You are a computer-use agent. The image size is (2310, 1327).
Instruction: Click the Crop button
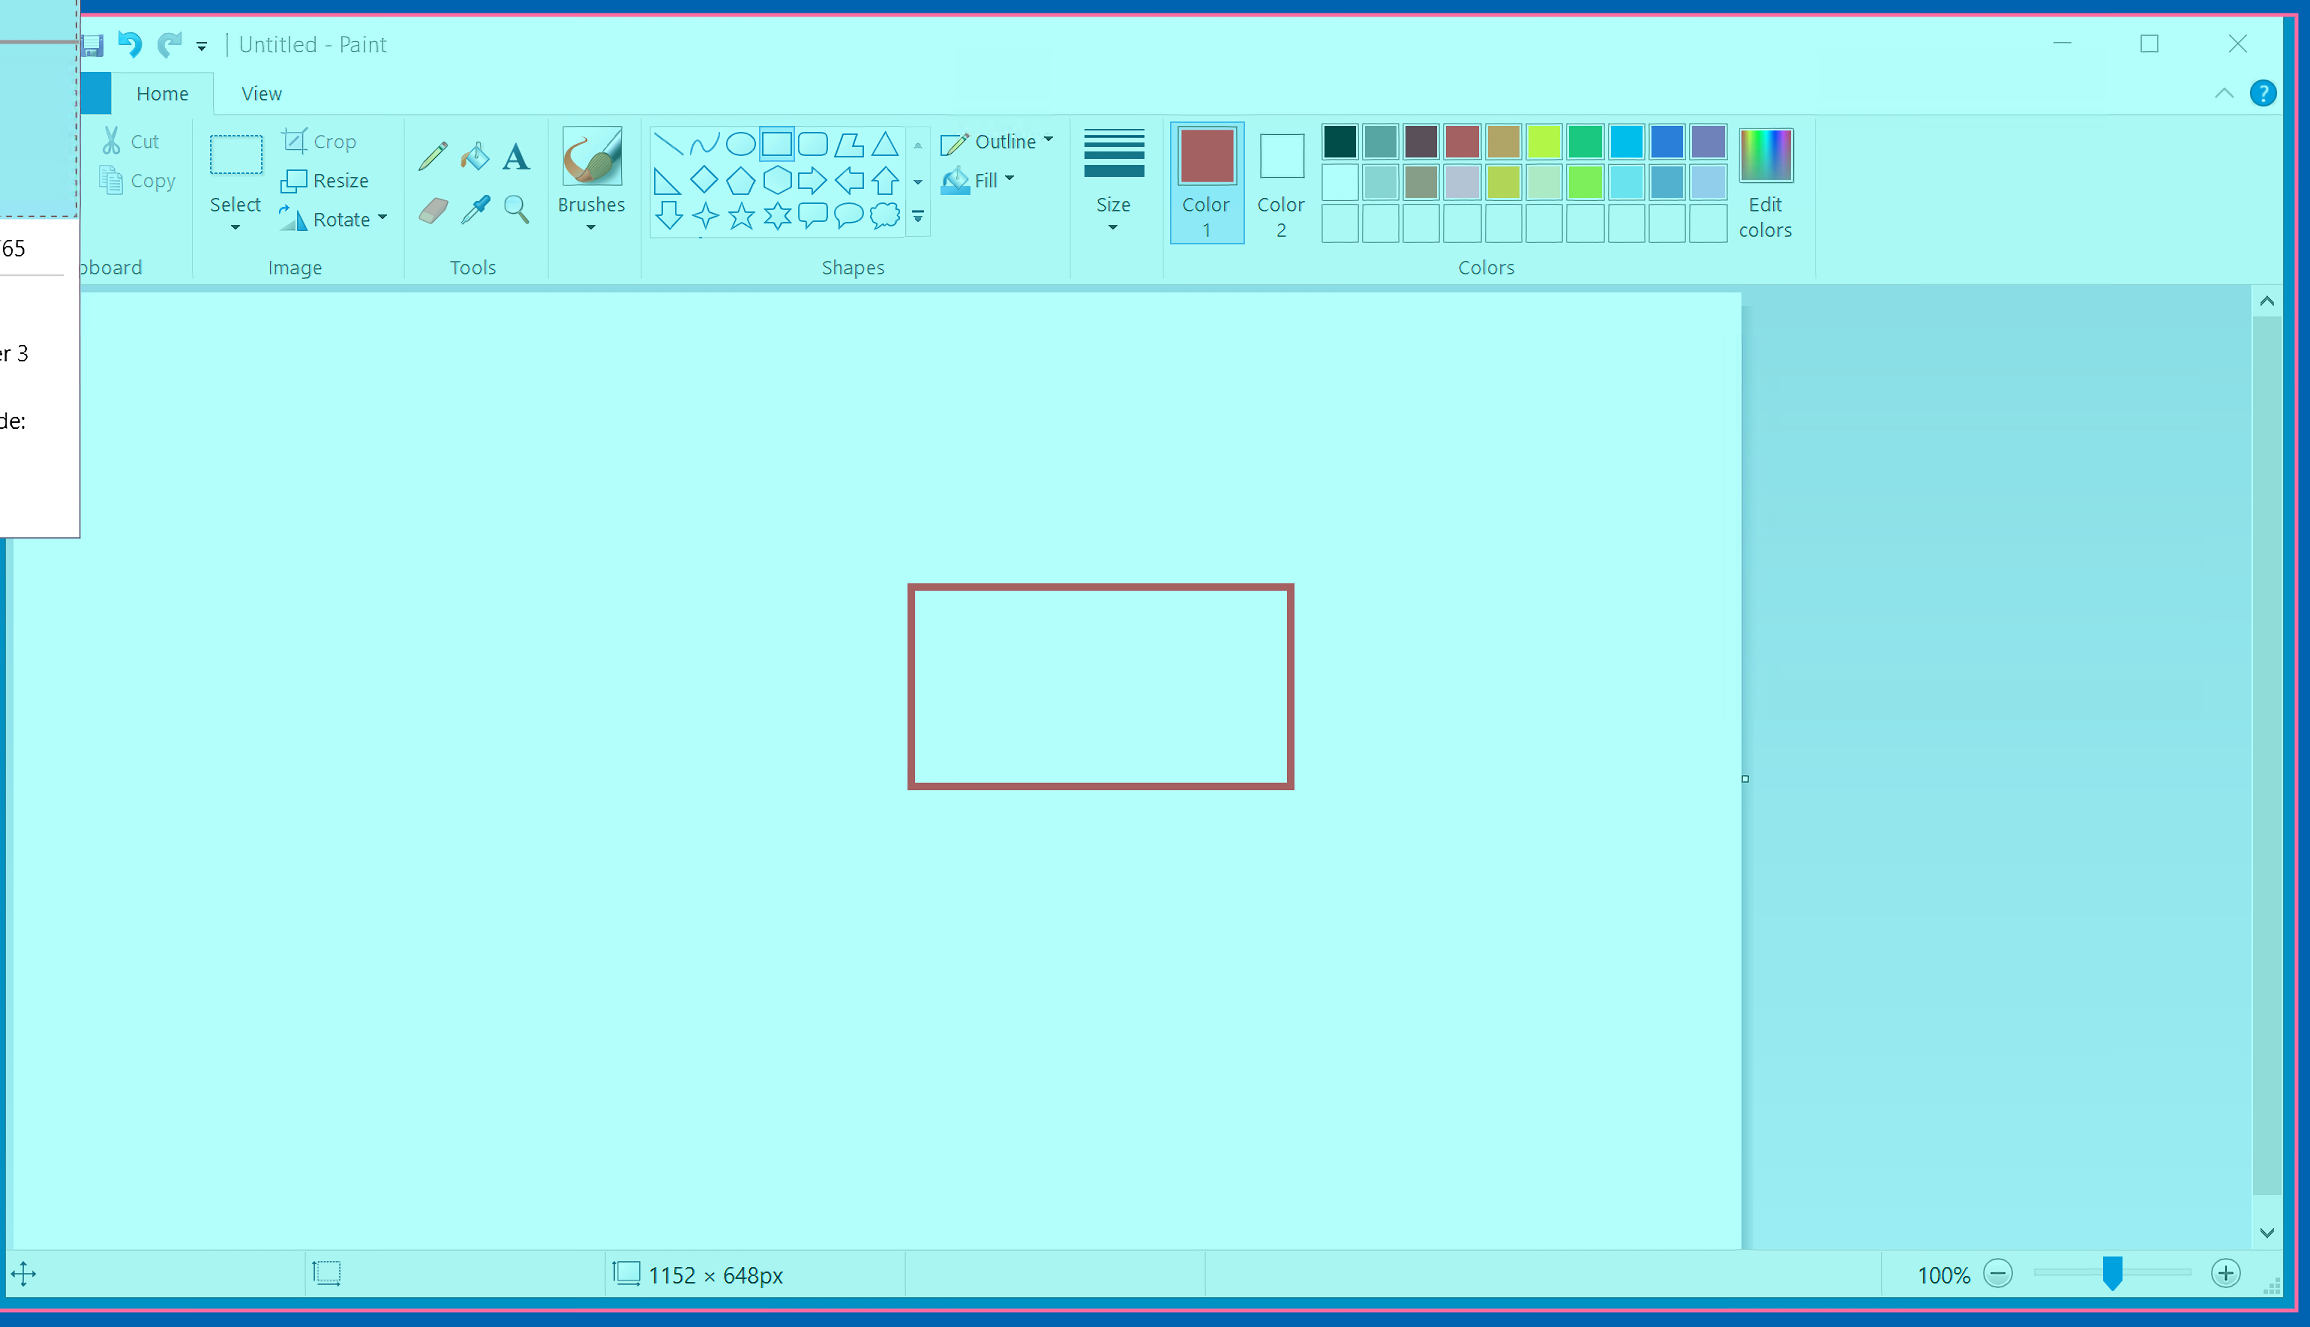coord(320,141)
